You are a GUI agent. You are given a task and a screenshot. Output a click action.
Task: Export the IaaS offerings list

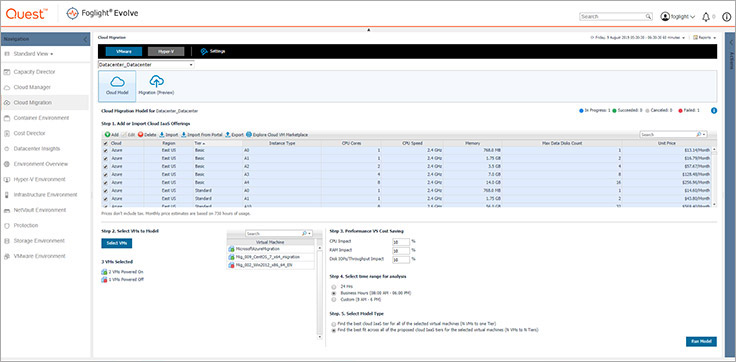[235, 135]
